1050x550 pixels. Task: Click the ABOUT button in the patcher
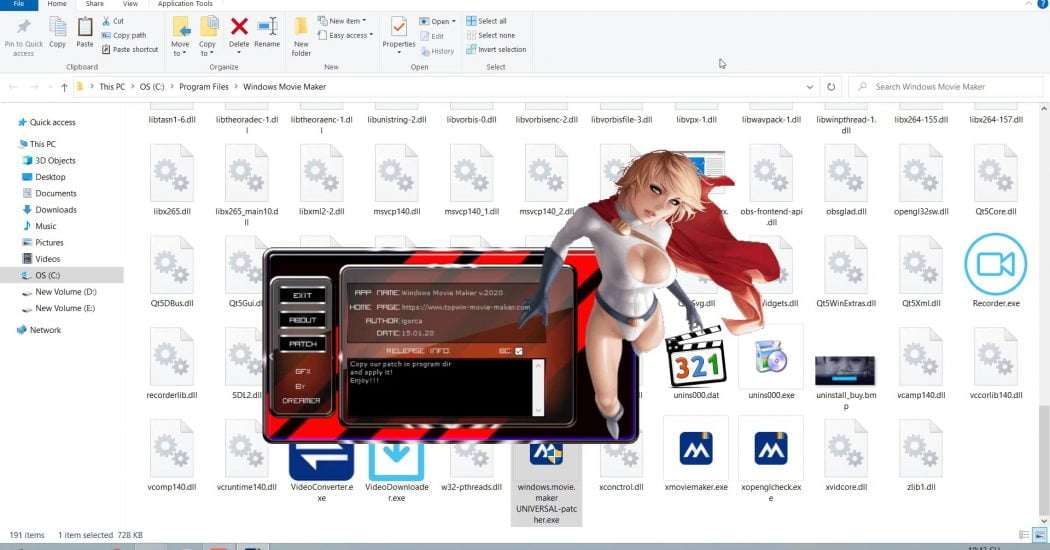[303, 320]
